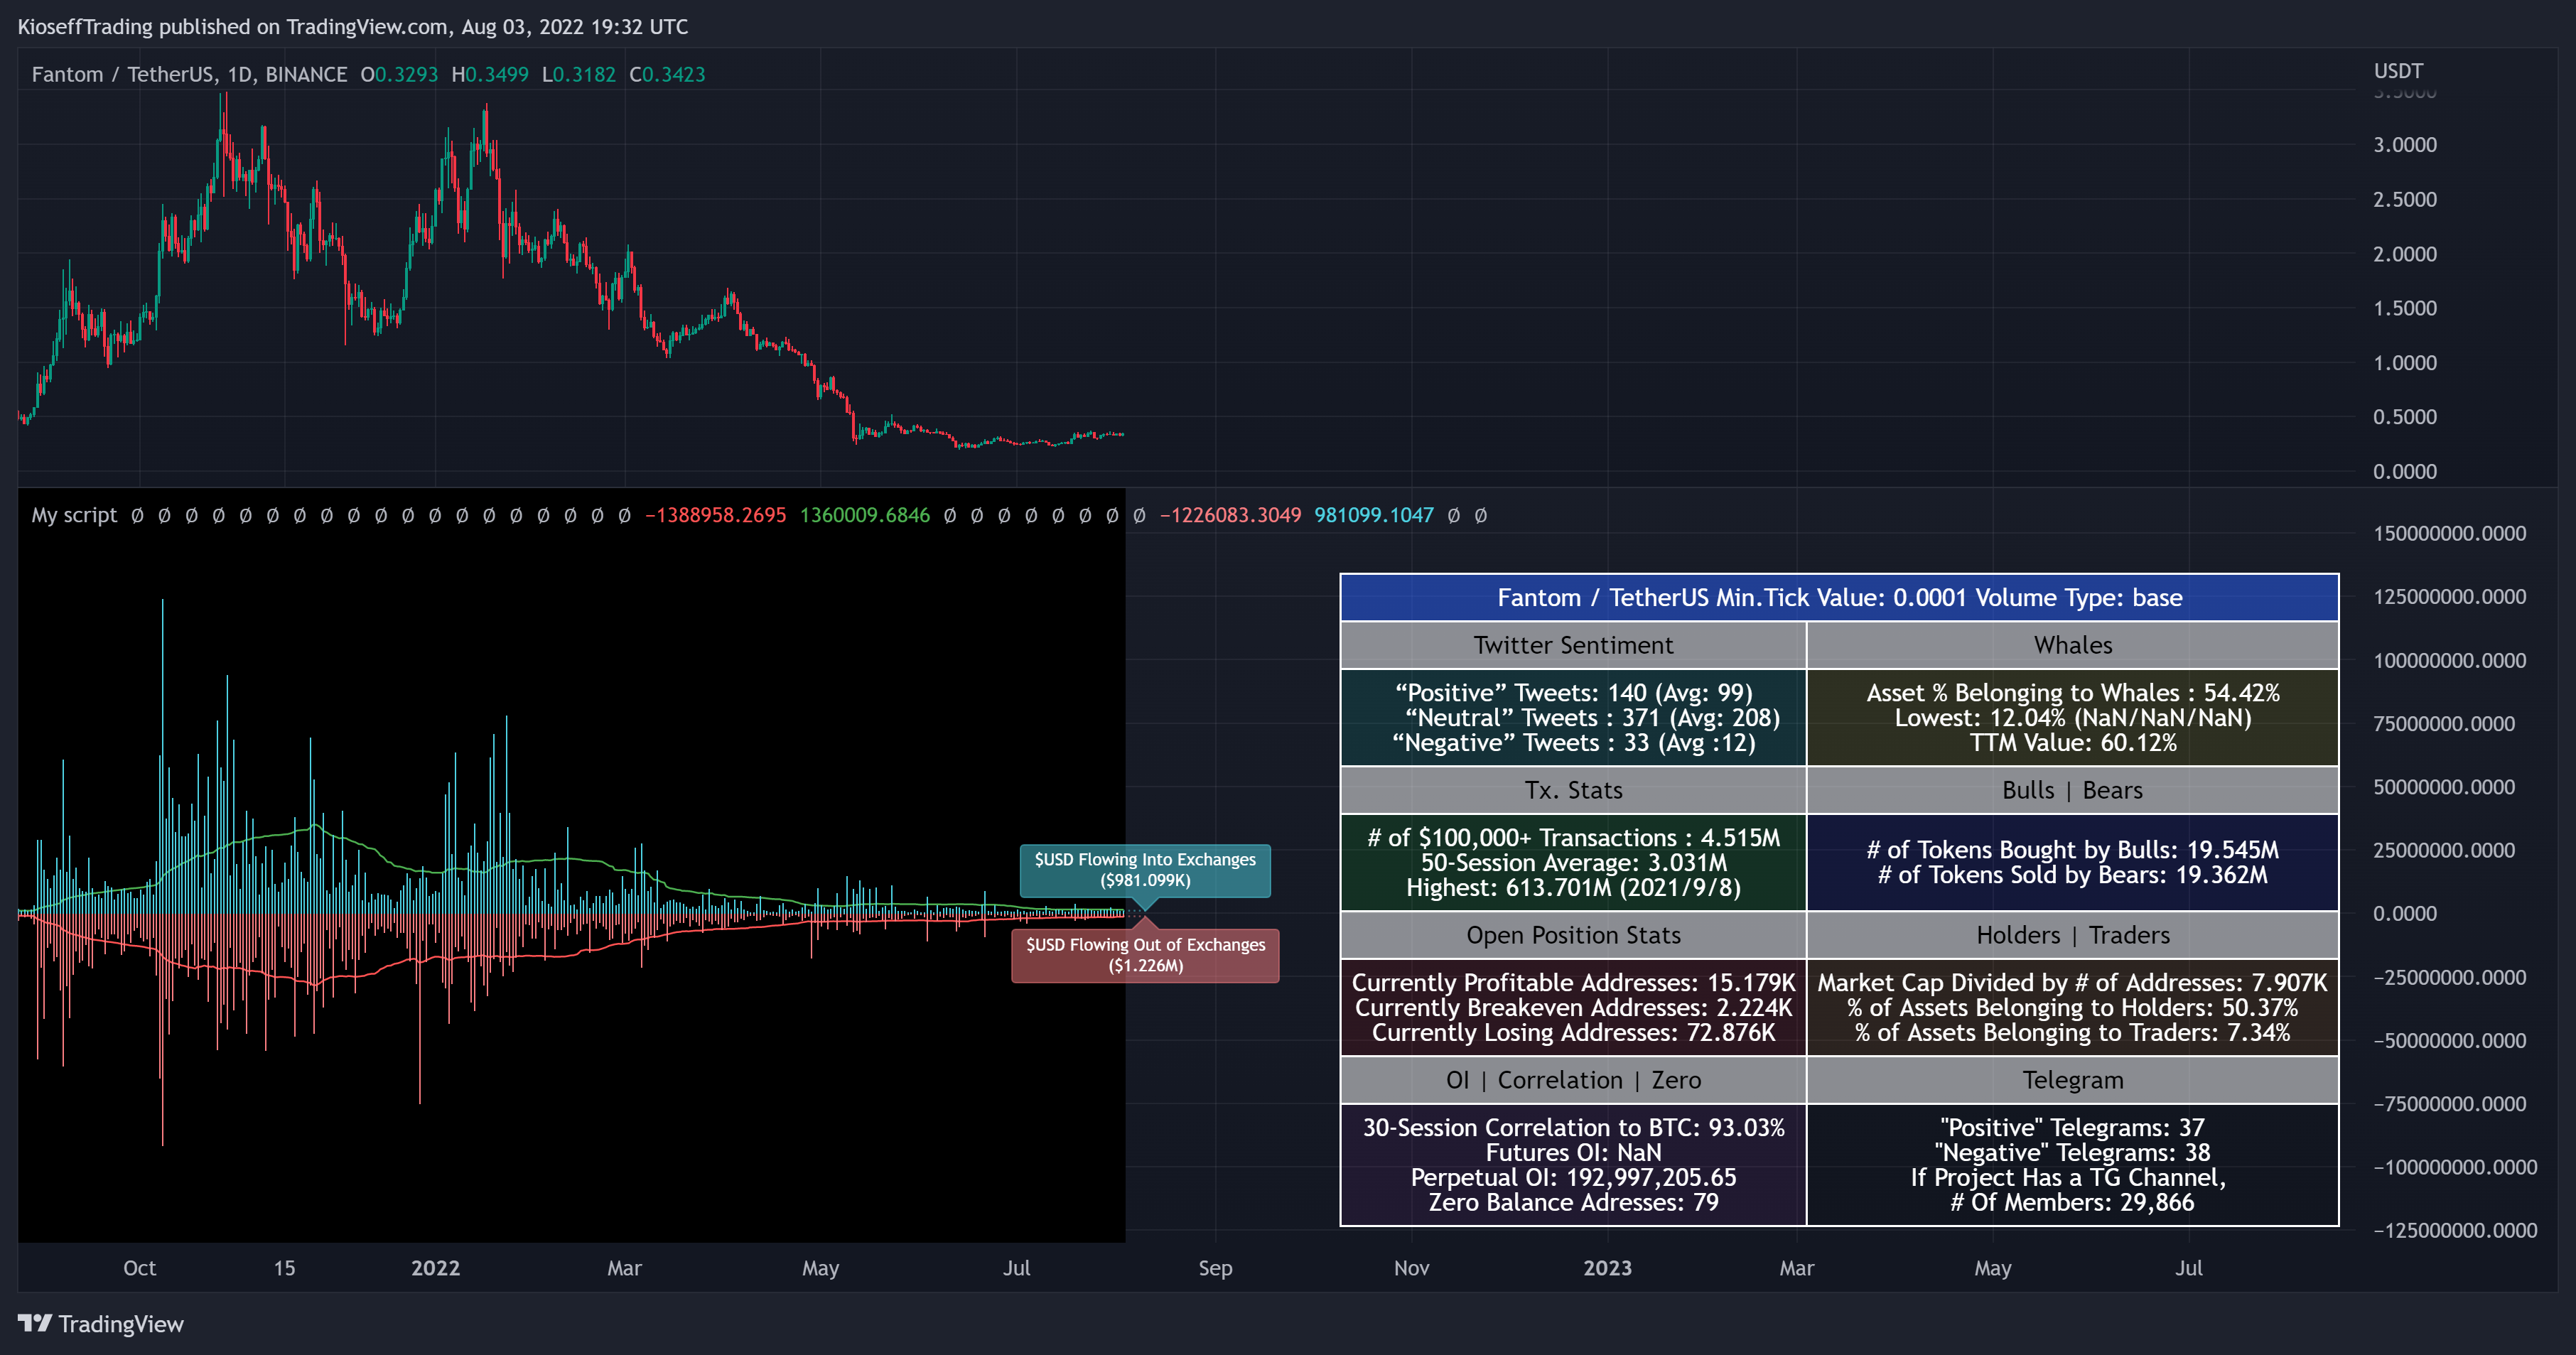The height and width of the screenshot is (1355, 2576).
Task: Click the 'Tx. Stats' header cell
Action: pos(1573,790)
